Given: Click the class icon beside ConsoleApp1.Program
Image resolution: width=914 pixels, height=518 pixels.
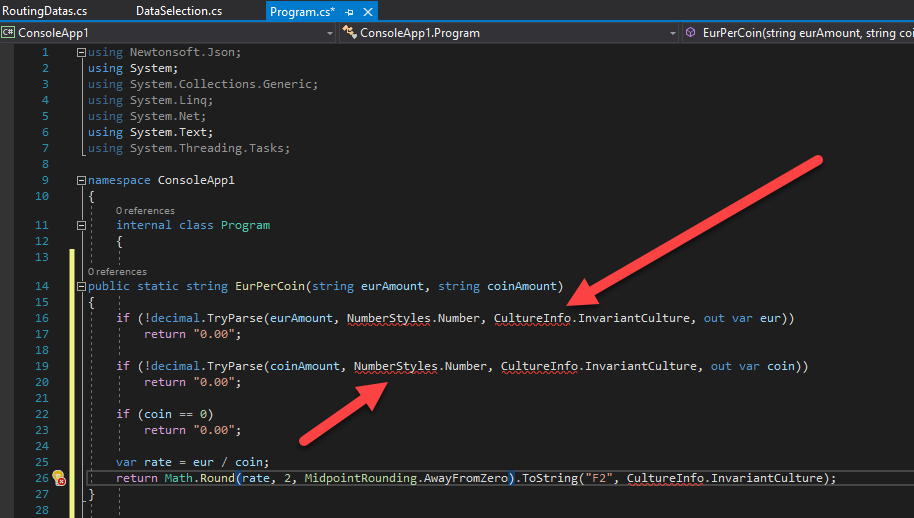Looking at the screenshot, I should [x=349, y=33].
